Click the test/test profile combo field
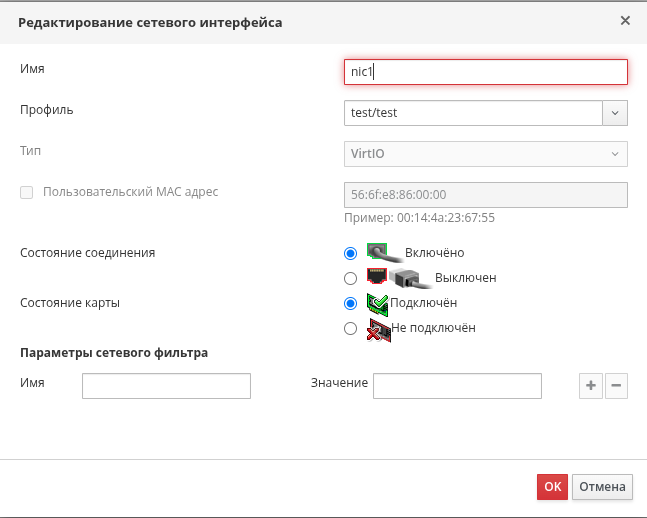Image resolution: width=647 pixels, height=518 pixels. click(x=473, y=113)
